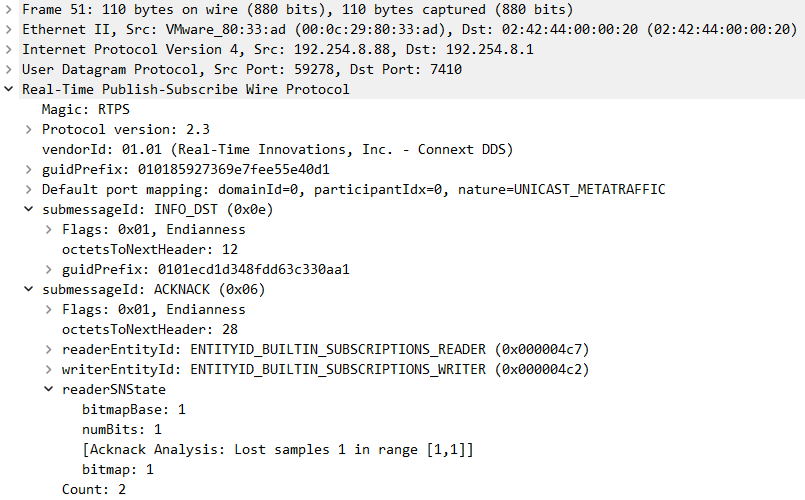Select the Acknack Analysis lost samples line

[277, 449]
